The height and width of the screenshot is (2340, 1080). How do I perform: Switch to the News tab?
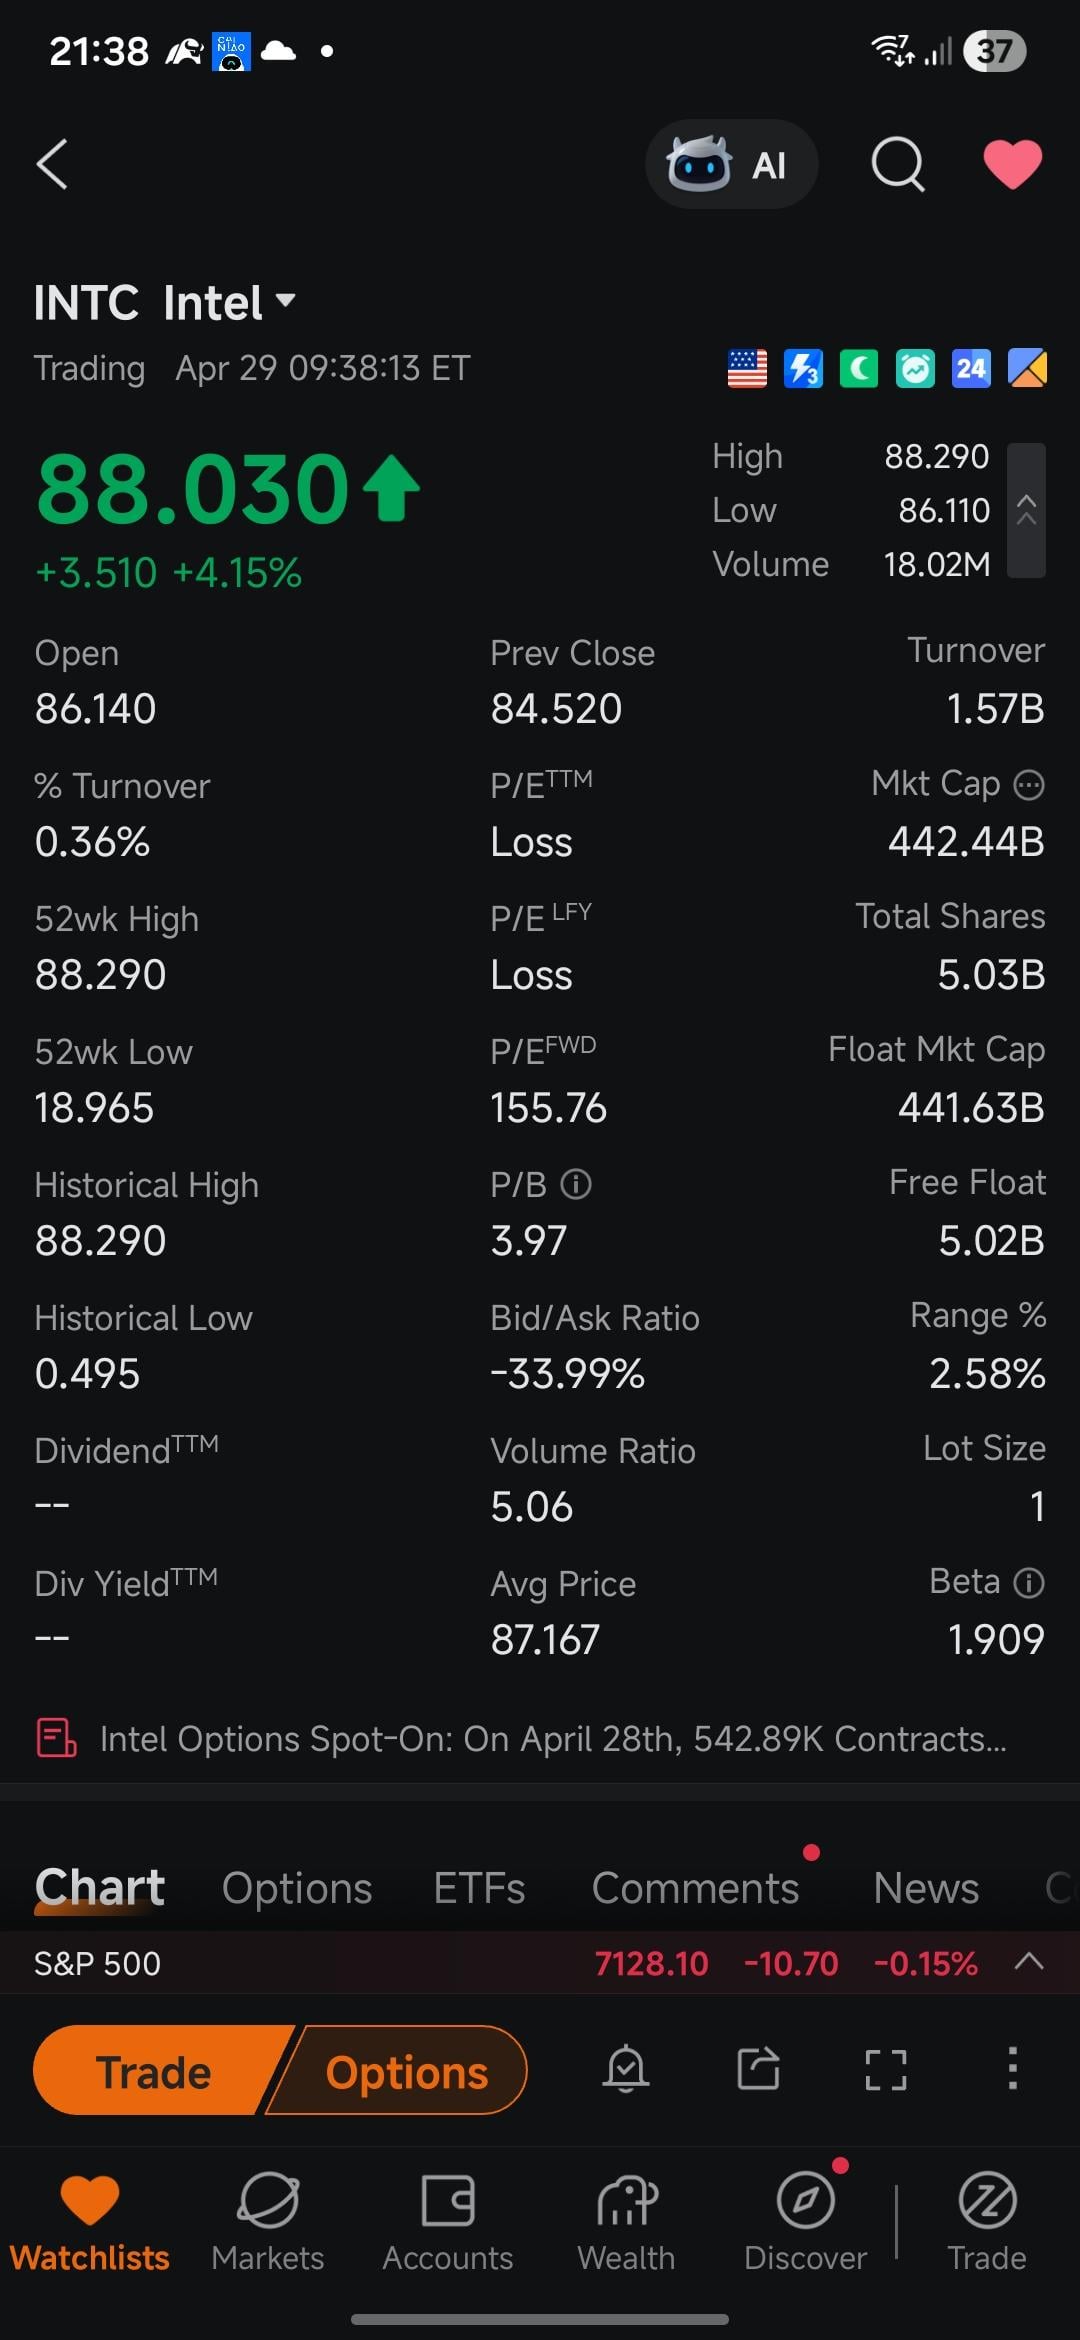[x=926, y=1888]
